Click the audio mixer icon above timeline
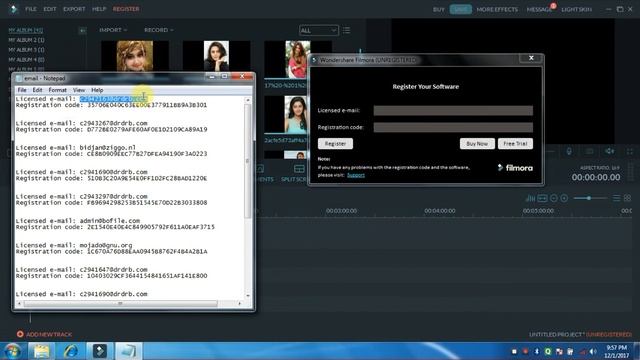The image size is (640, 360). click(x=530, y=198)
